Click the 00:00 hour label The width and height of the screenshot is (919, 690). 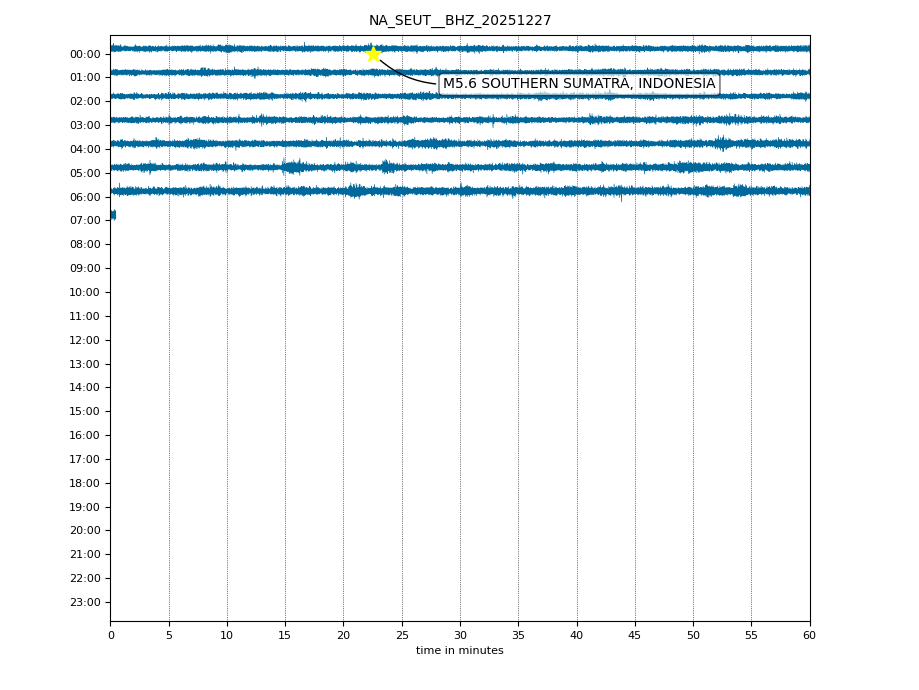[85, 54]
